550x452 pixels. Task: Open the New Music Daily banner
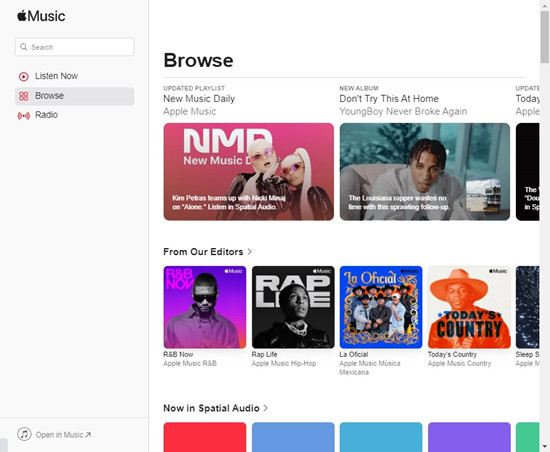click(x=249, y=171)
